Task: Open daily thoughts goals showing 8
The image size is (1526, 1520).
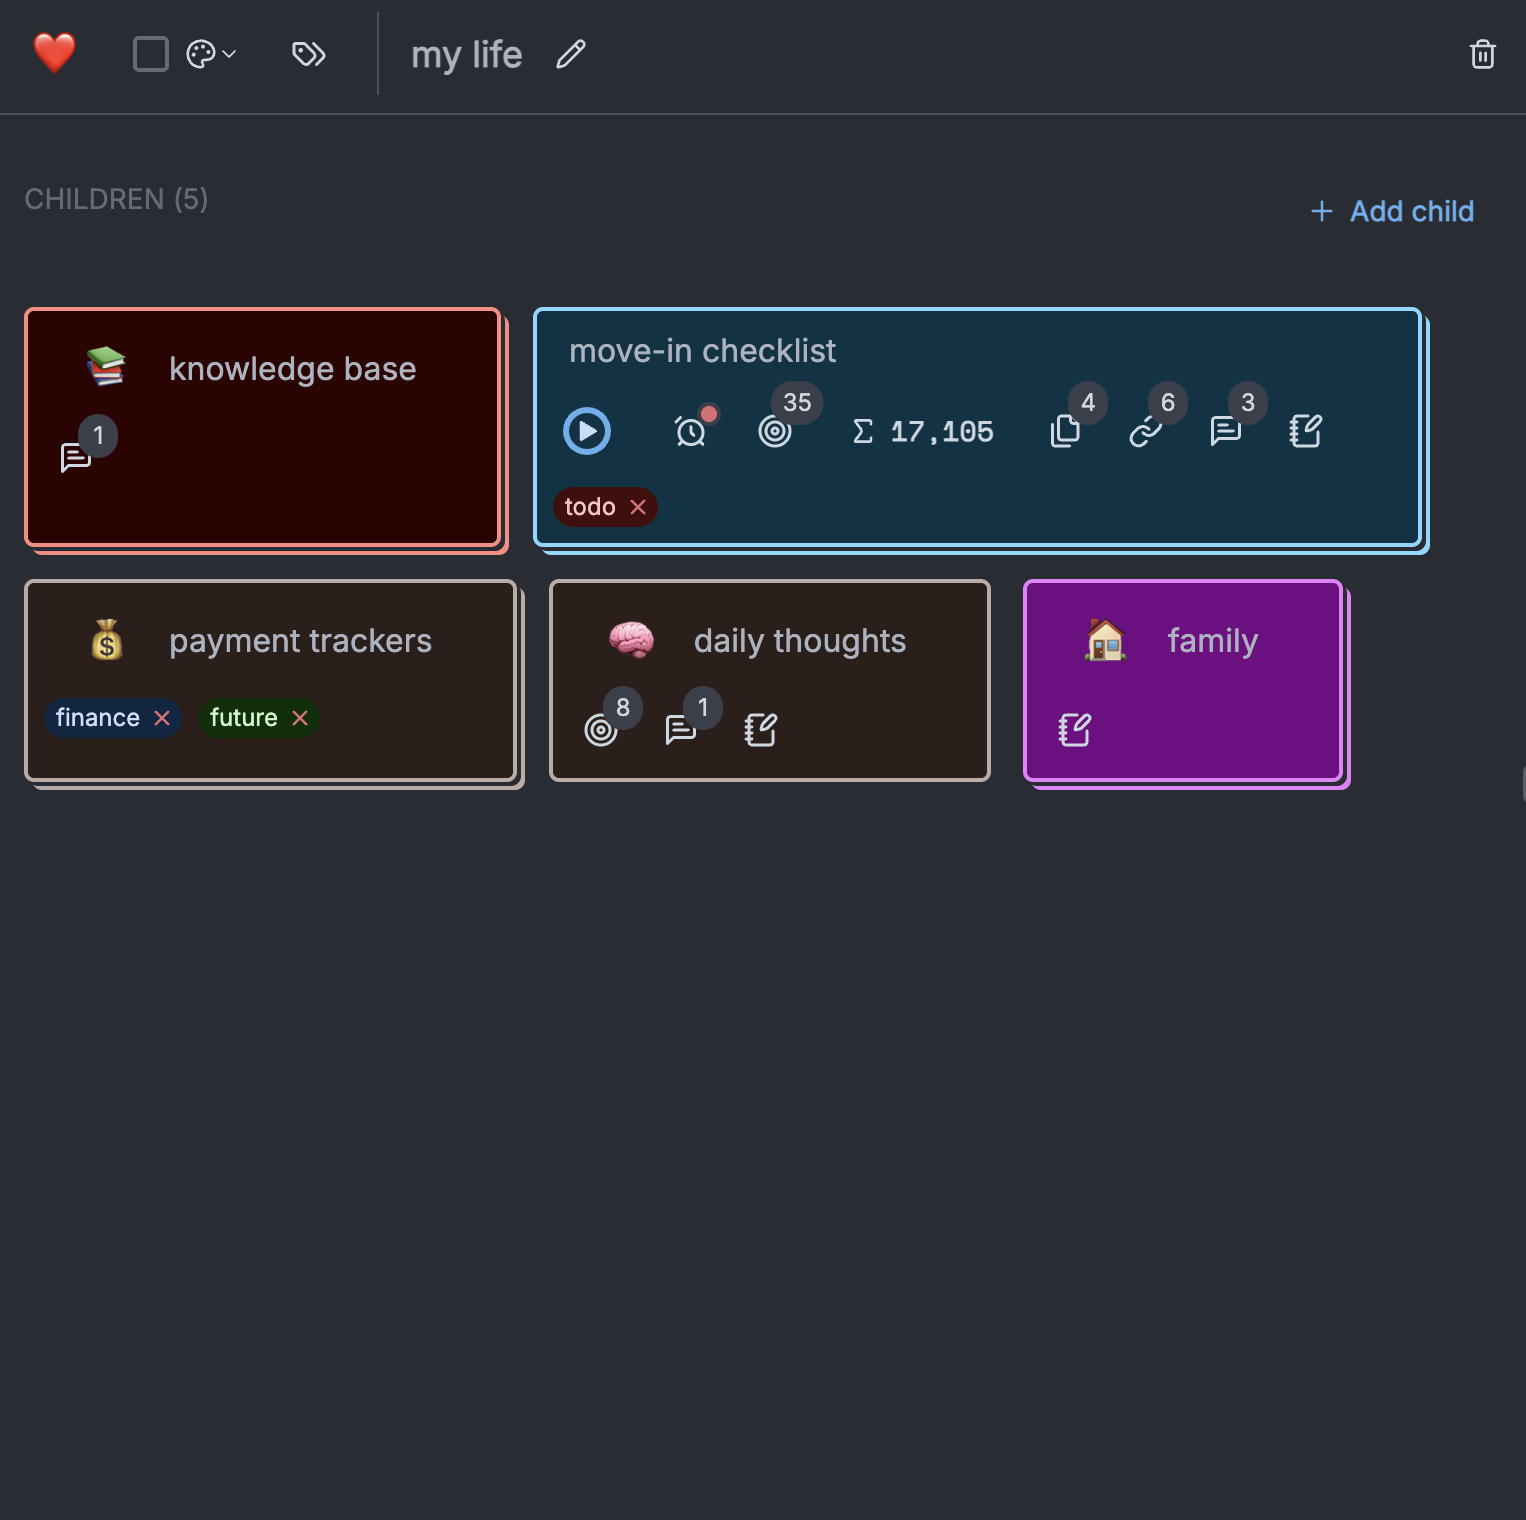Action: coord(601,730)
